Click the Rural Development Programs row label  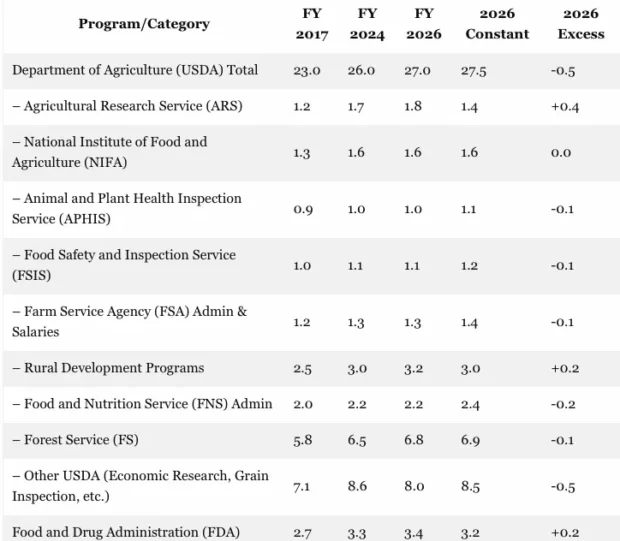[x=108, y=368]
